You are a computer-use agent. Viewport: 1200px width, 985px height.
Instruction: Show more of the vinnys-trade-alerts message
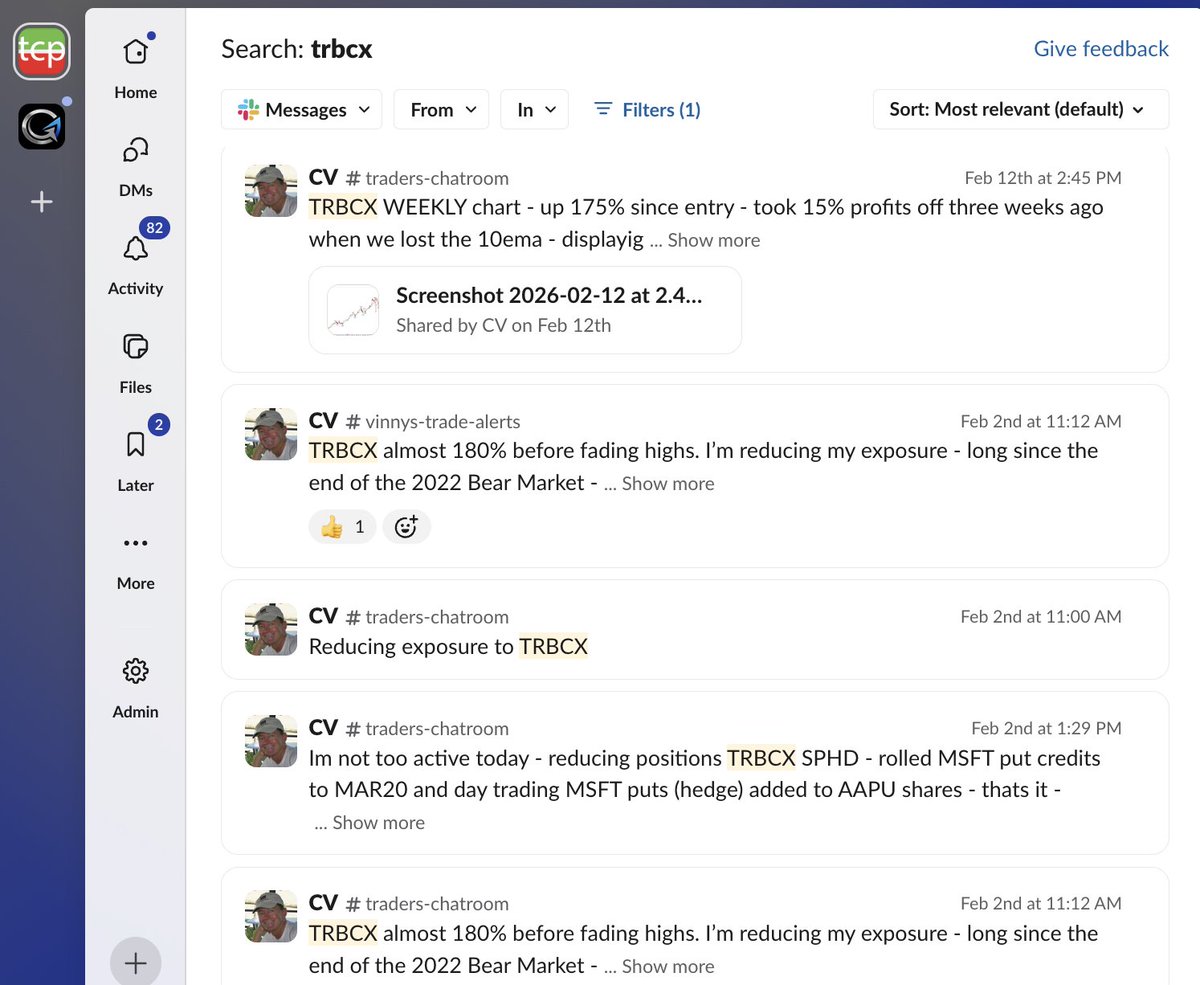click(x=668, y=483)
